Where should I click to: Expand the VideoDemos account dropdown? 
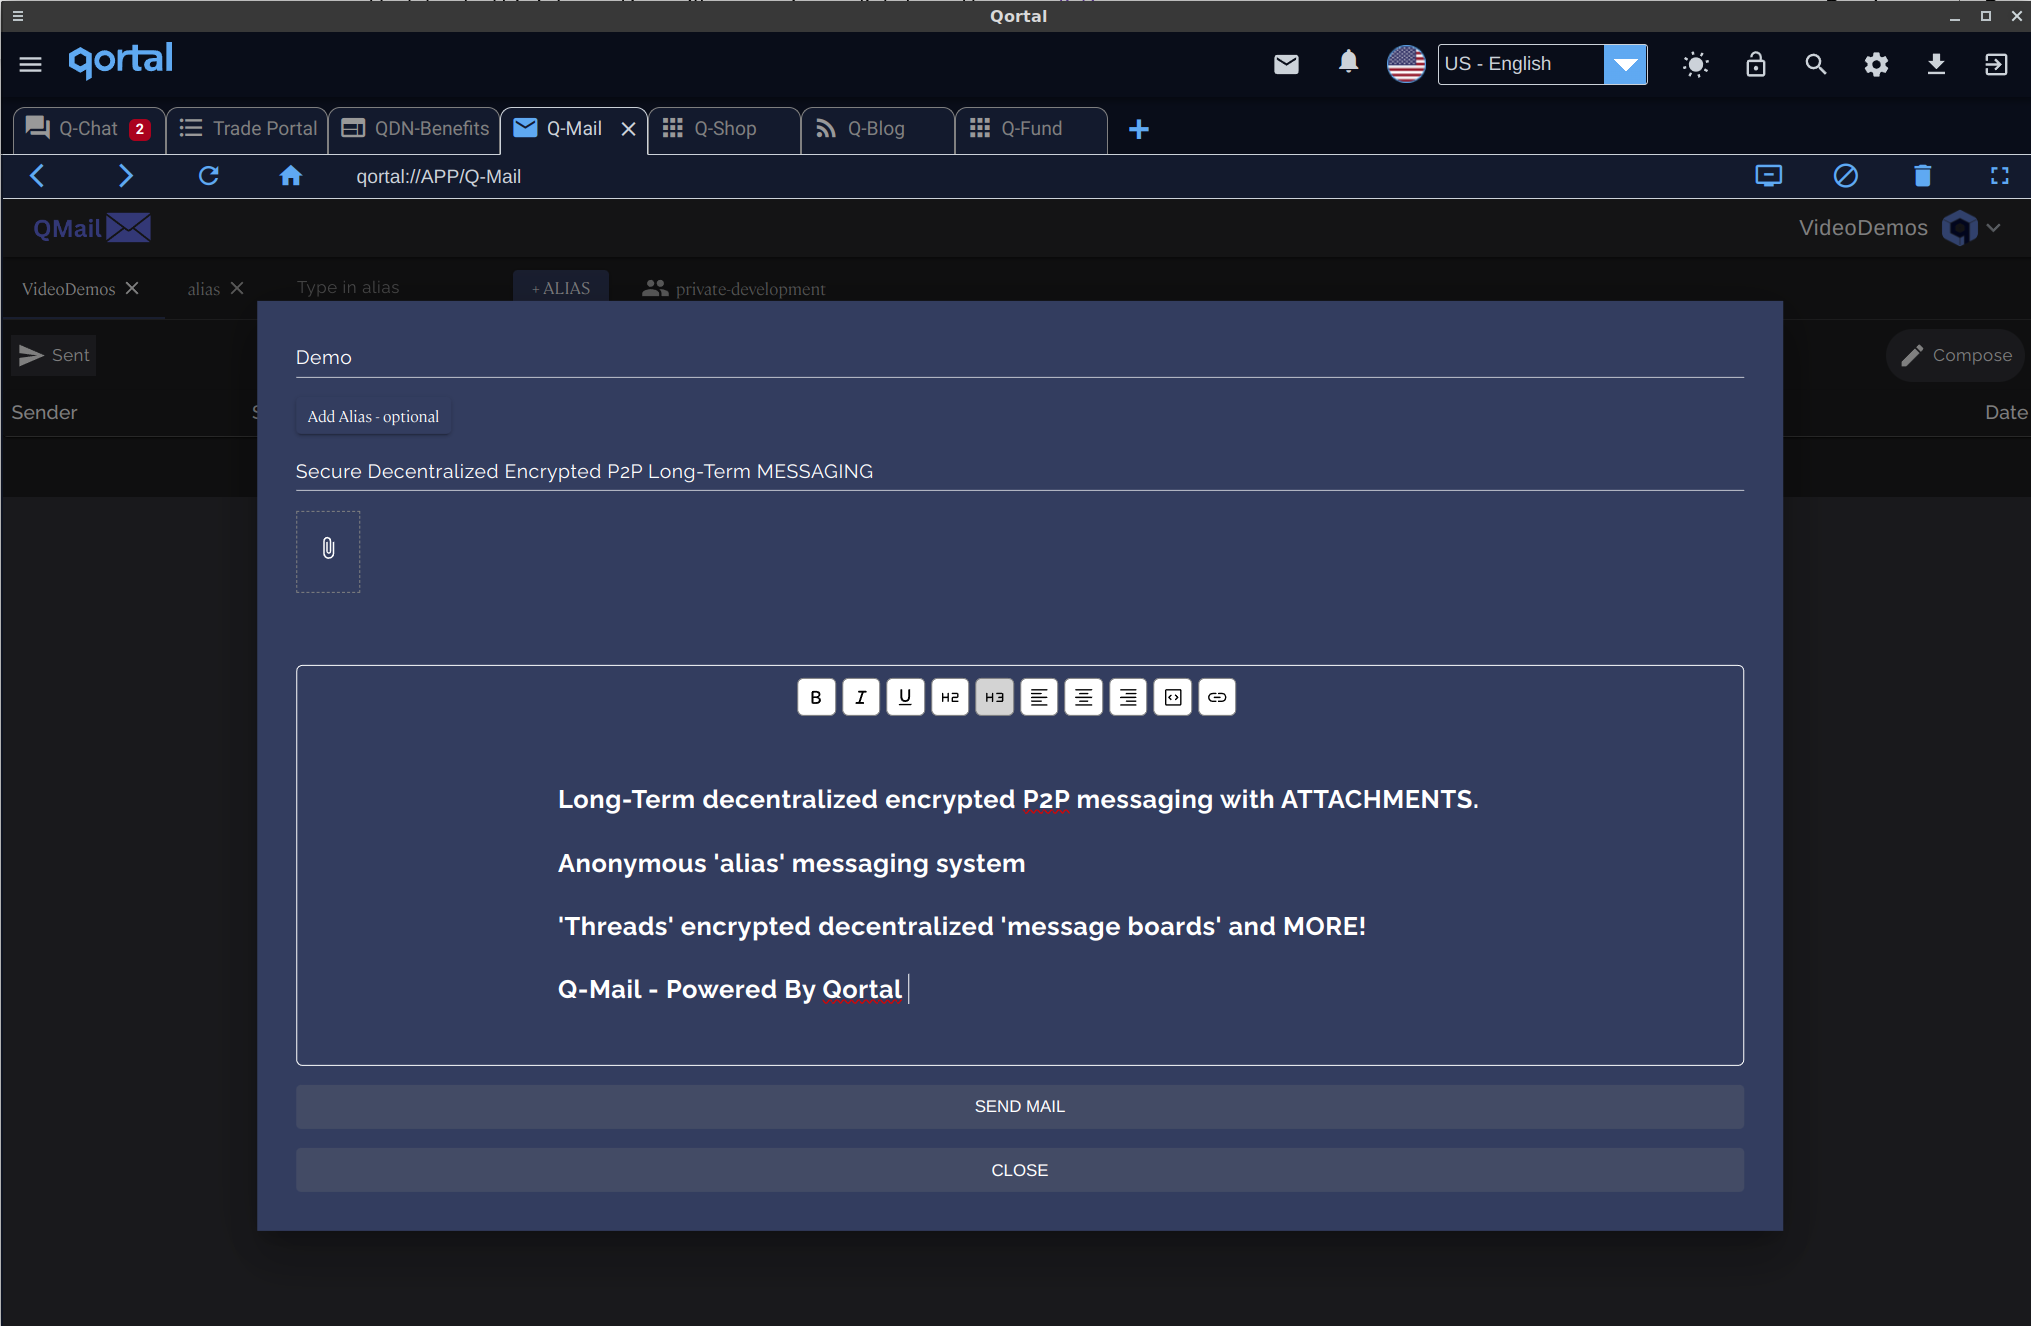click(1900, 228)
